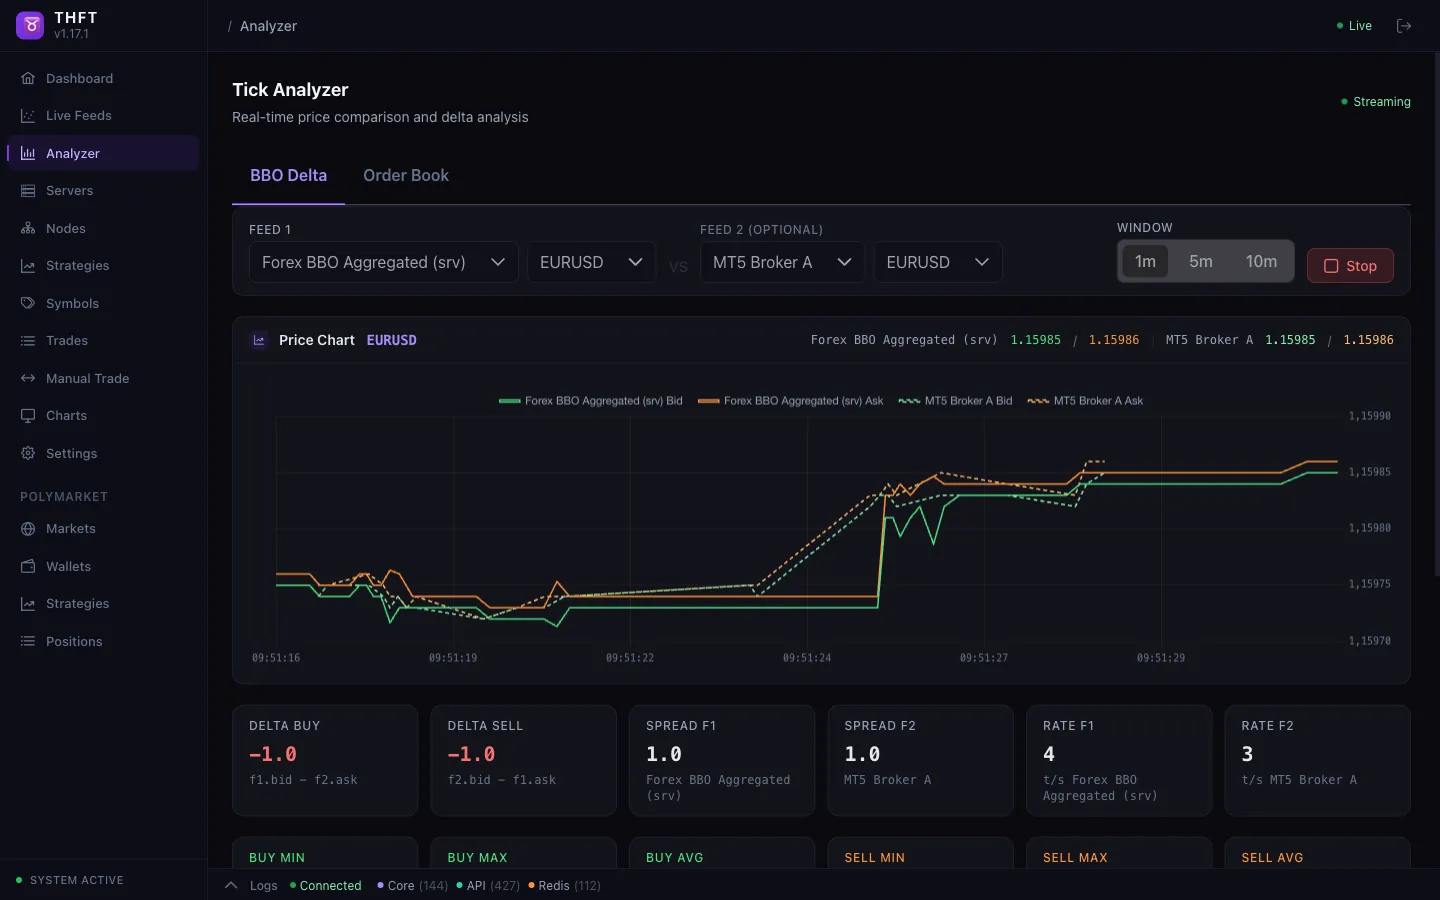The height and width of the screenshot is (900, 1440).
Task: Click the Stop streaming button
Action: pyautogui.click(x=1350, y=266)
